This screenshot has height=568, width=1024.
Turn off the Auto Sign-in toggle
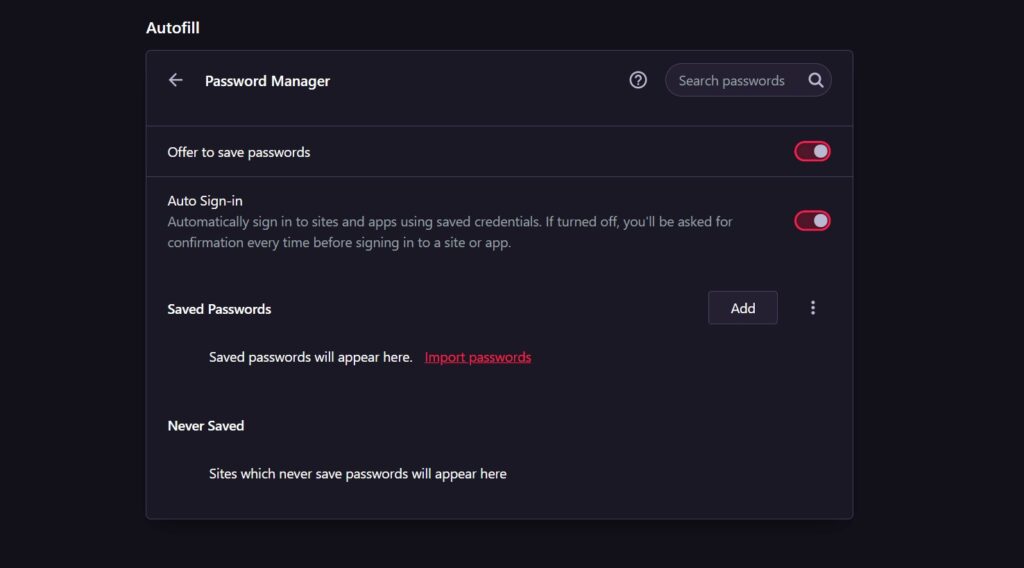(x=812, y=221)
